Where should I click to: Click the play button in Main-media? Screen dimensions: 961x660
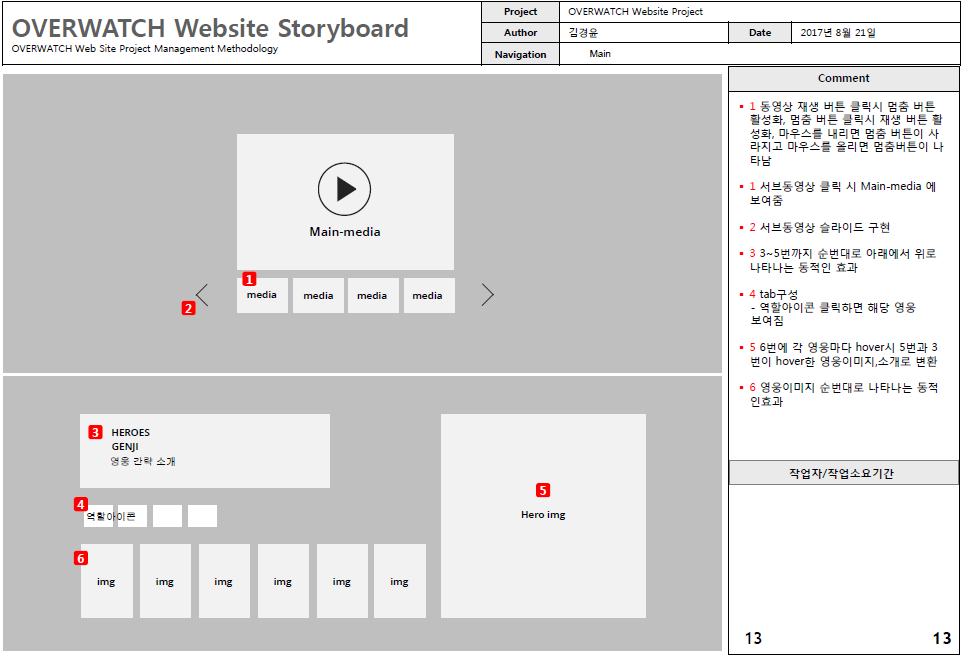pyautogui.click(x=344, y=189)
